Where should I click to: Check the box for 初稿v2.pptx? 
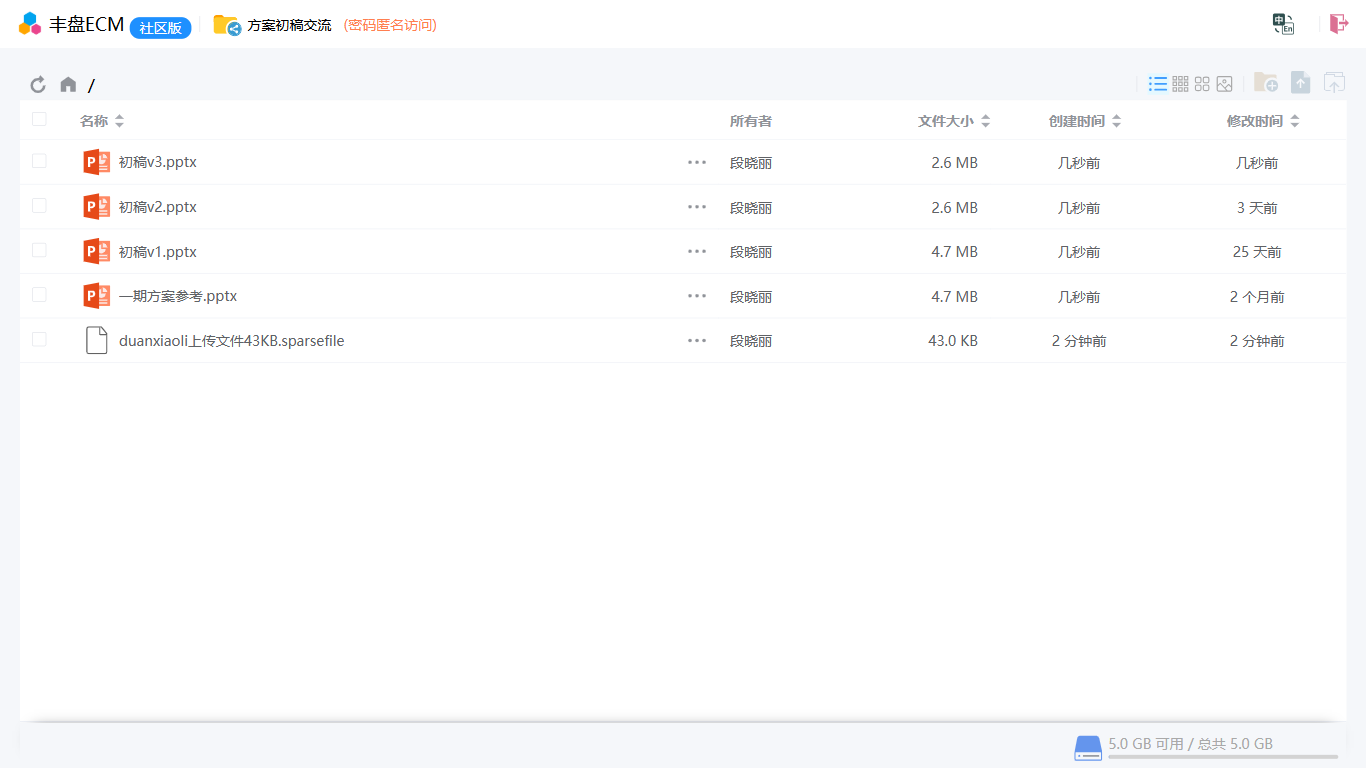pos(39,205)
